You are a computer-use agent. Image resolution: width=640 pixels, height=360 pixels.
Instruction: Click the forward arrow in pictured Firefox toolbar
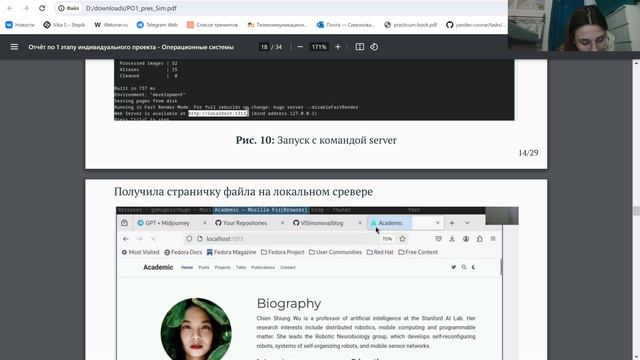coord(140,239)
